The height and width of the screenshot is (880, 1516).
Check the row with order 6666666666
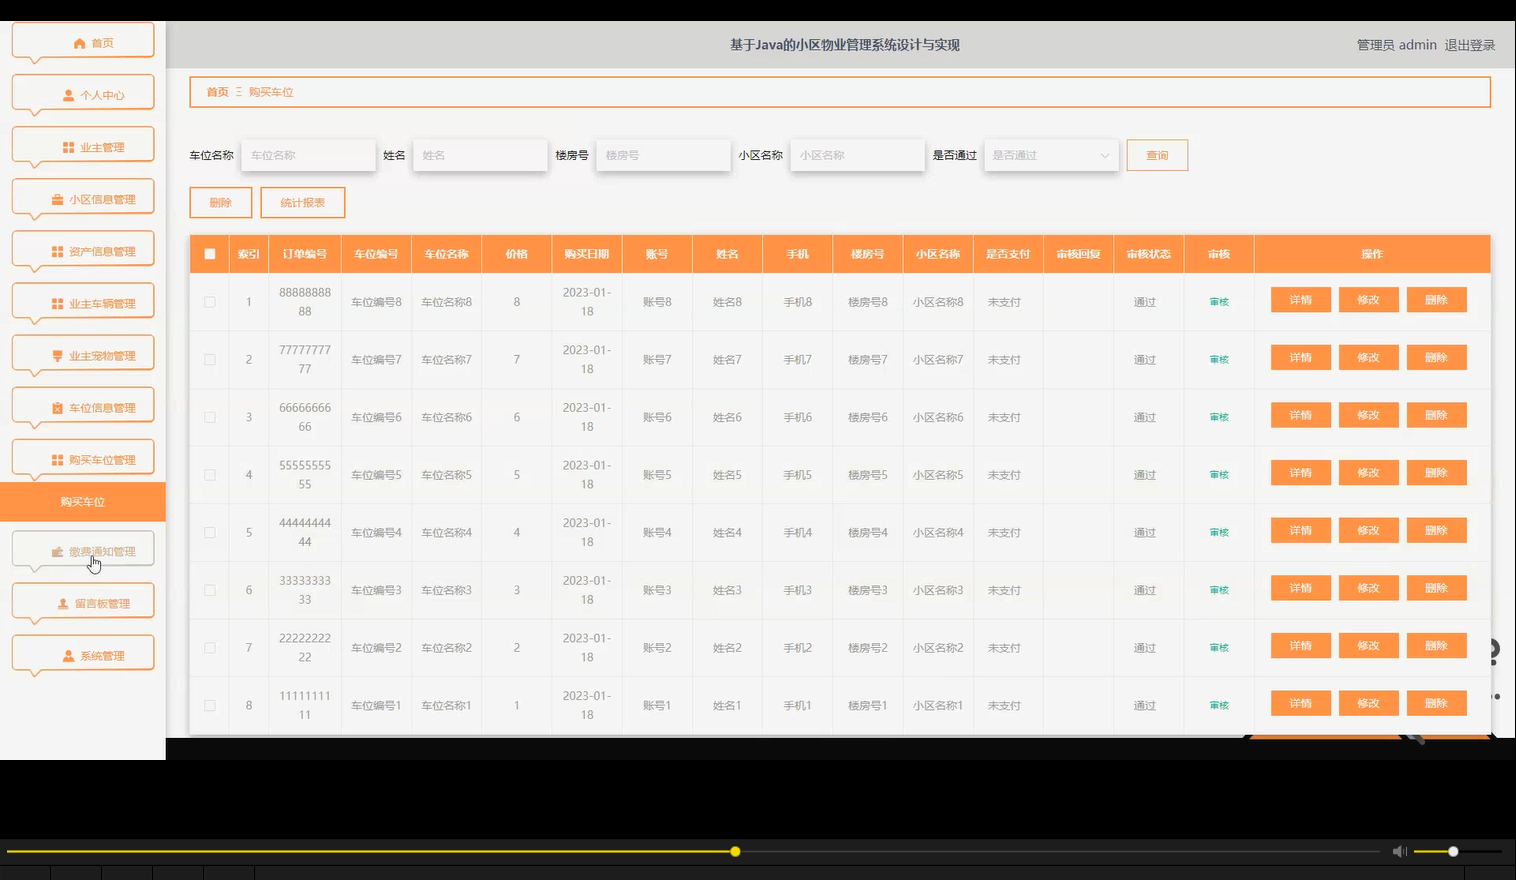pyautogui.click(x=210, y=417)
